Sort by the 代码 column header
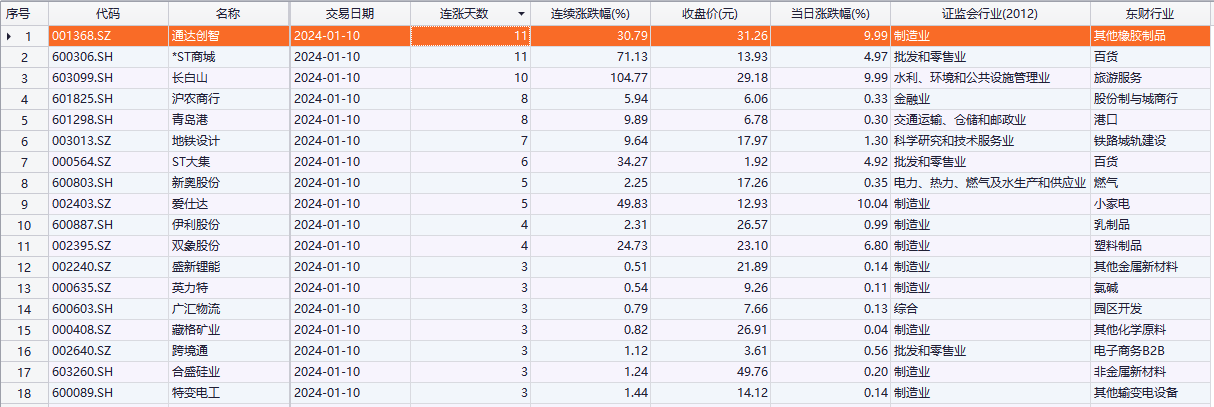The height and width of the screenshot is (407, 1214). [107, 14]
